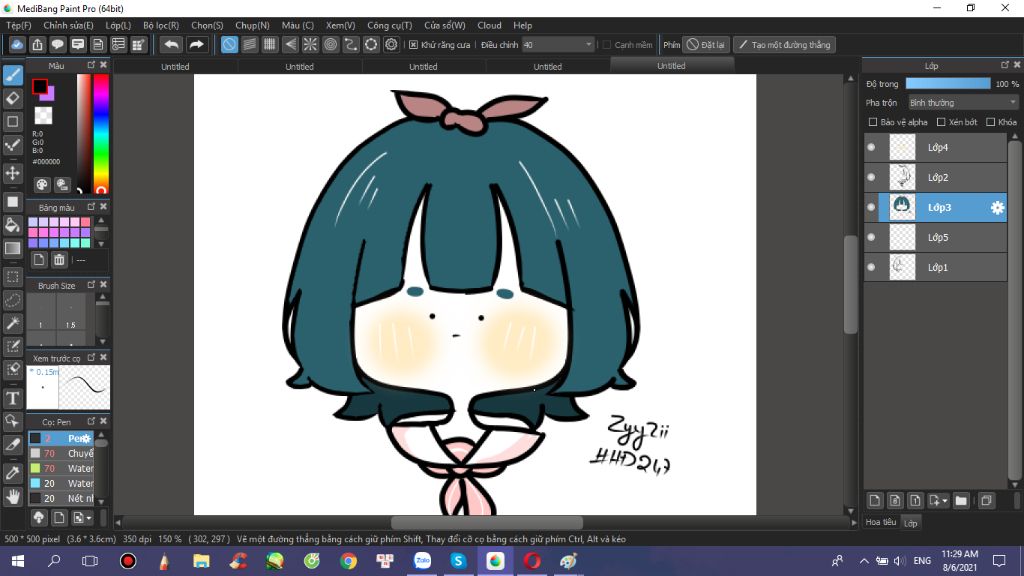Click the Độ trong opacity slider
This screenshot has width=1024, height=576.
point(948,84)
